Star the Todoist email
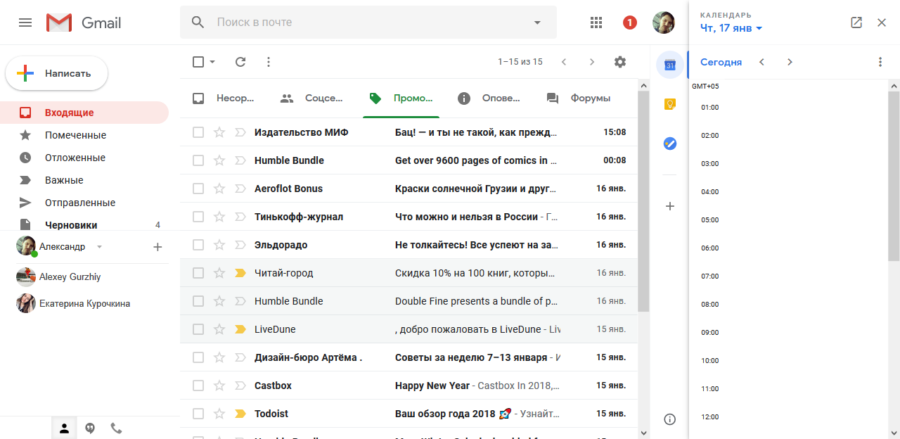The width and height of the screenshot is (900, 439). pyautogui.click(x=219, y=414)
